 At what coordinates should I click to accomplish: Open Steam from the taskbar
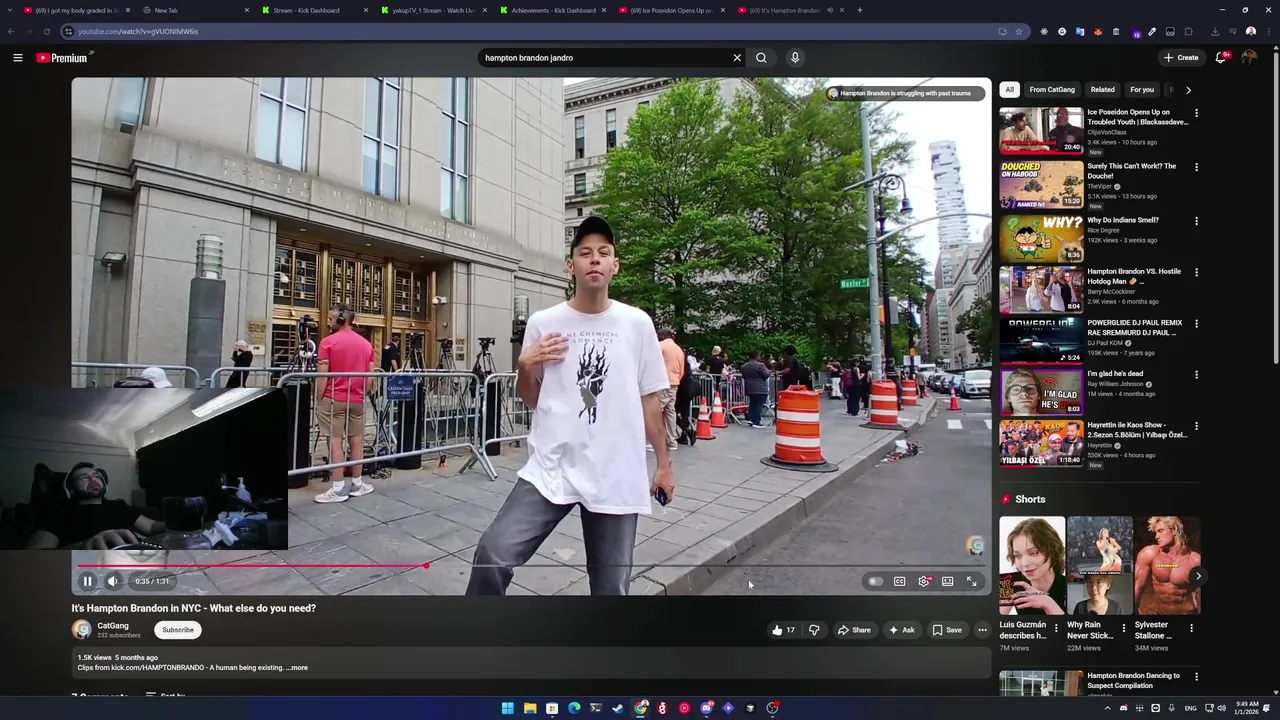618,708
